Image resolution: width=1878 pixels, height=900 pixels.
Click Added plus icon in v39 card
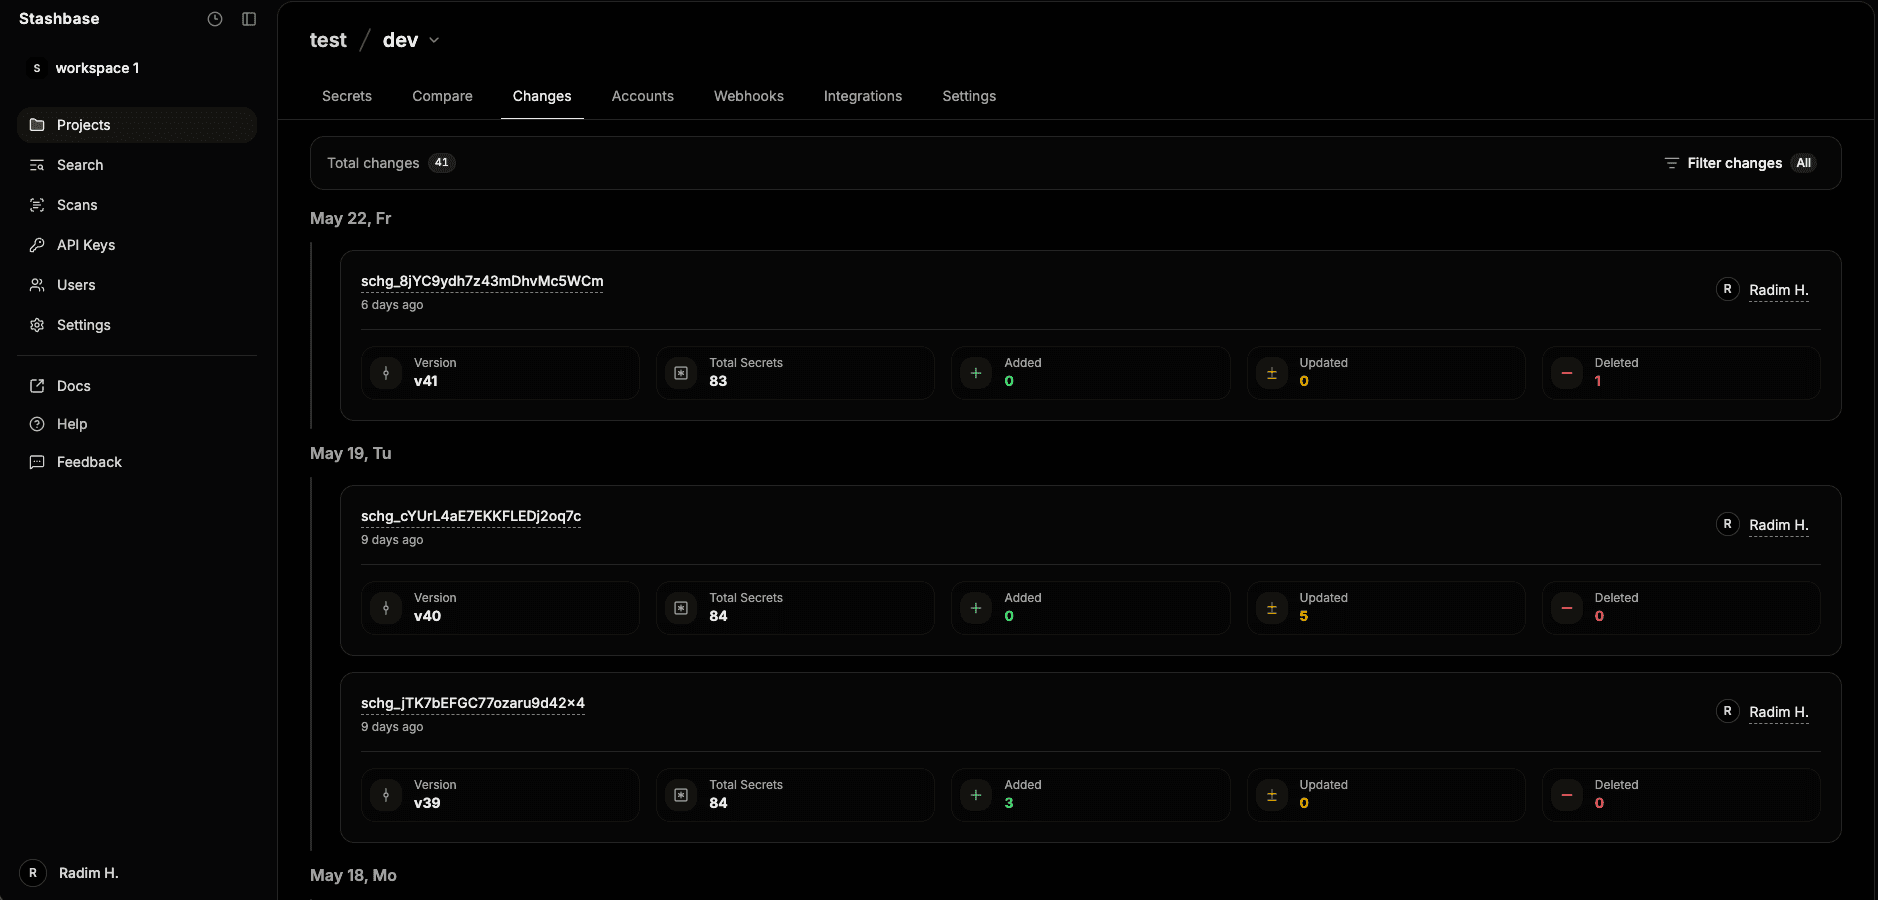pyautogui.click(x=976, y=795)
